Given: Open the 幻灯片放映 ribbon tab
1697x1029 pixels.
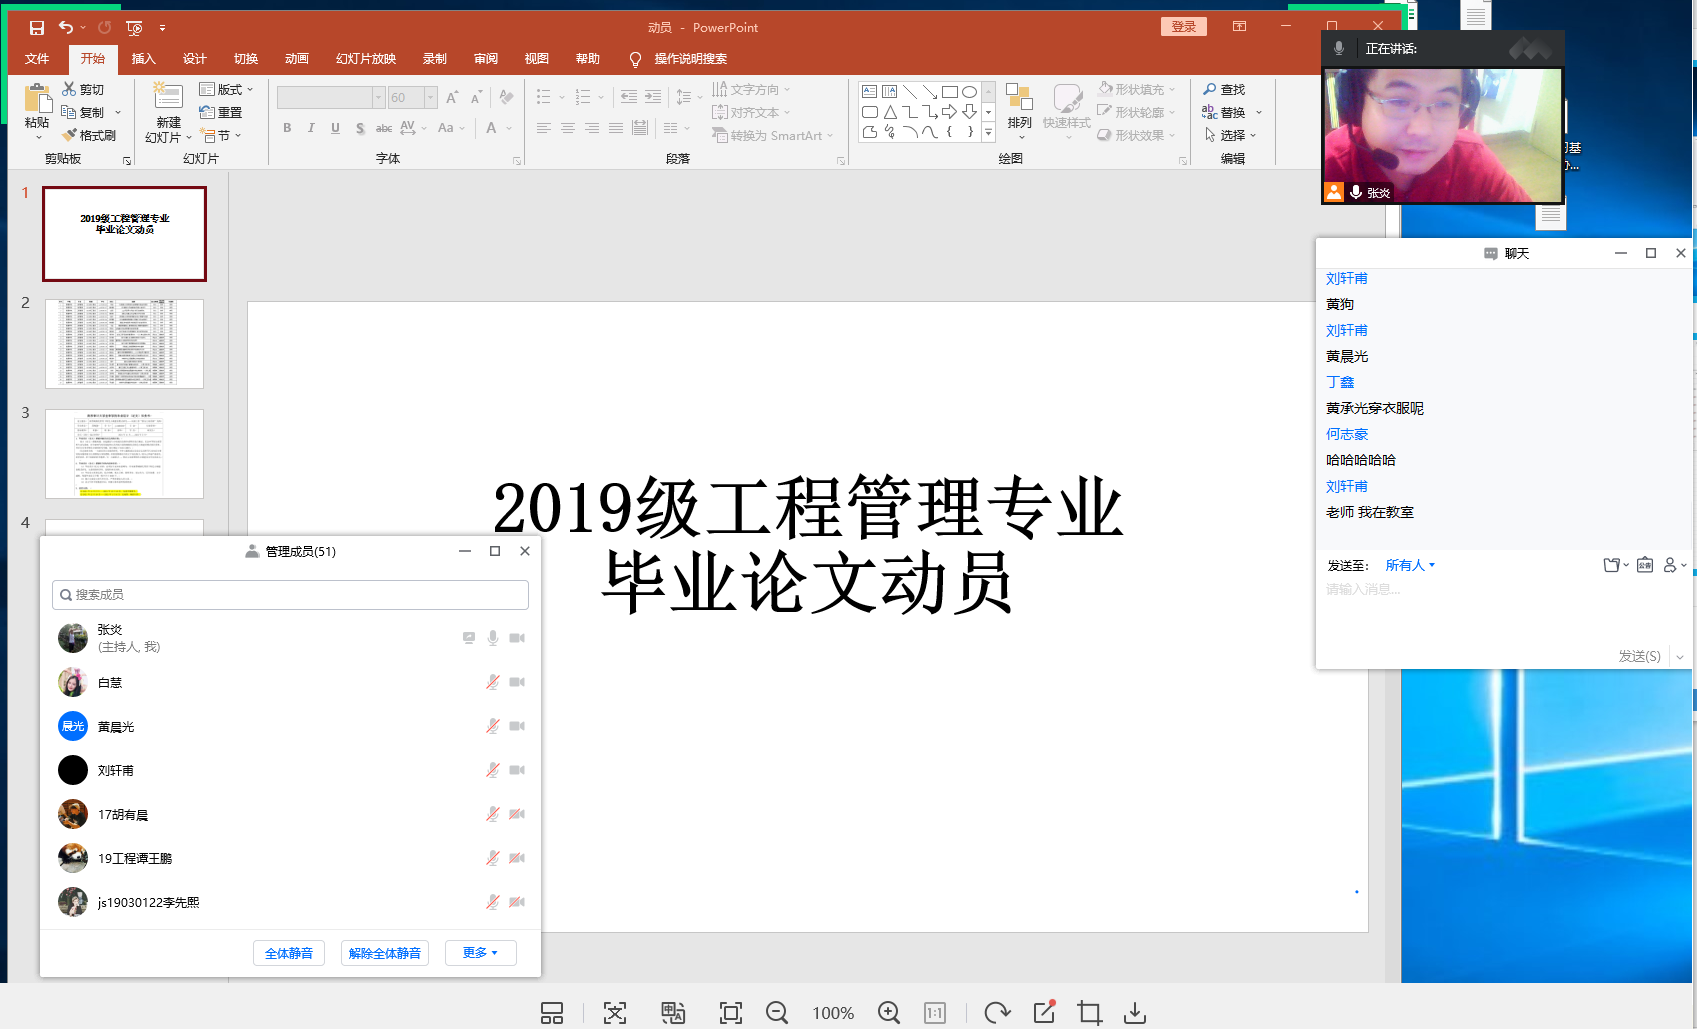Looking at the screenshot, I should (x=366, y=59).
